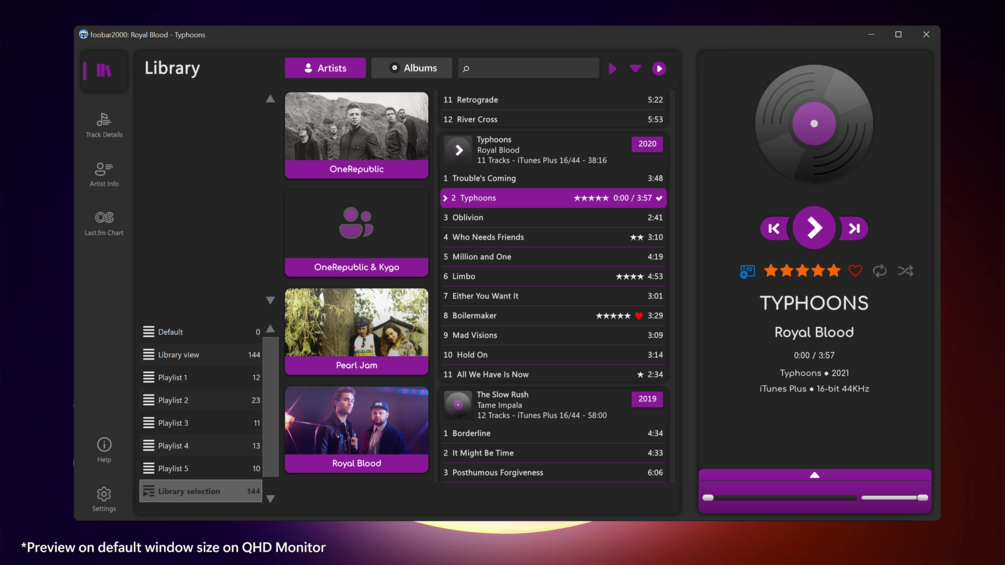
Task: Open Last.fm Chart panel
Action: tap(104, 223)
